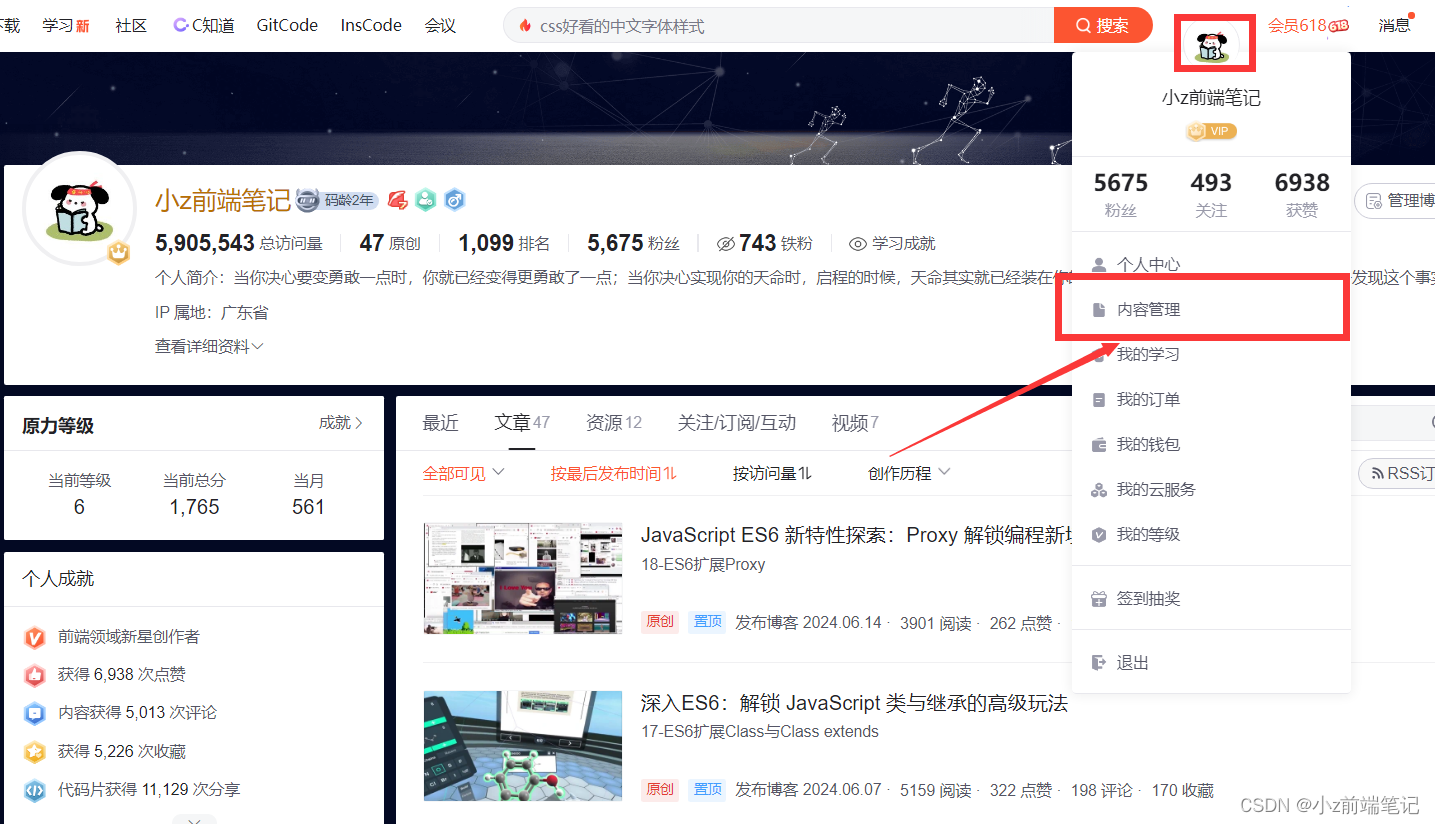Screen dimensions: 1435x824
Task: Click the order icon beside 我的订单
Action: 1099,400
